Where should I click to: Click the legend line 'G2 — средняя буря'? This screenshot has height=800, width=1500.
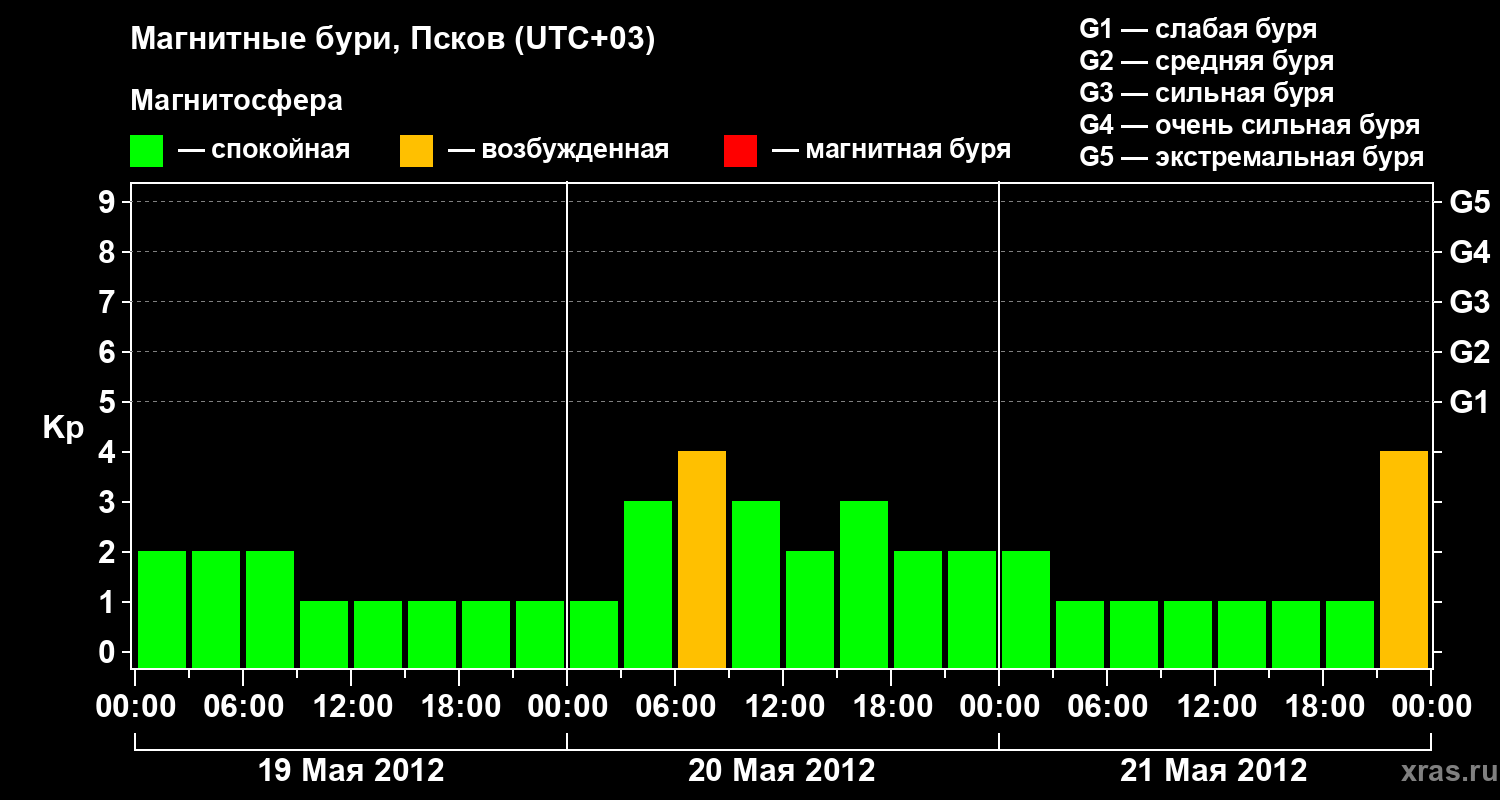pos(1206,61)
